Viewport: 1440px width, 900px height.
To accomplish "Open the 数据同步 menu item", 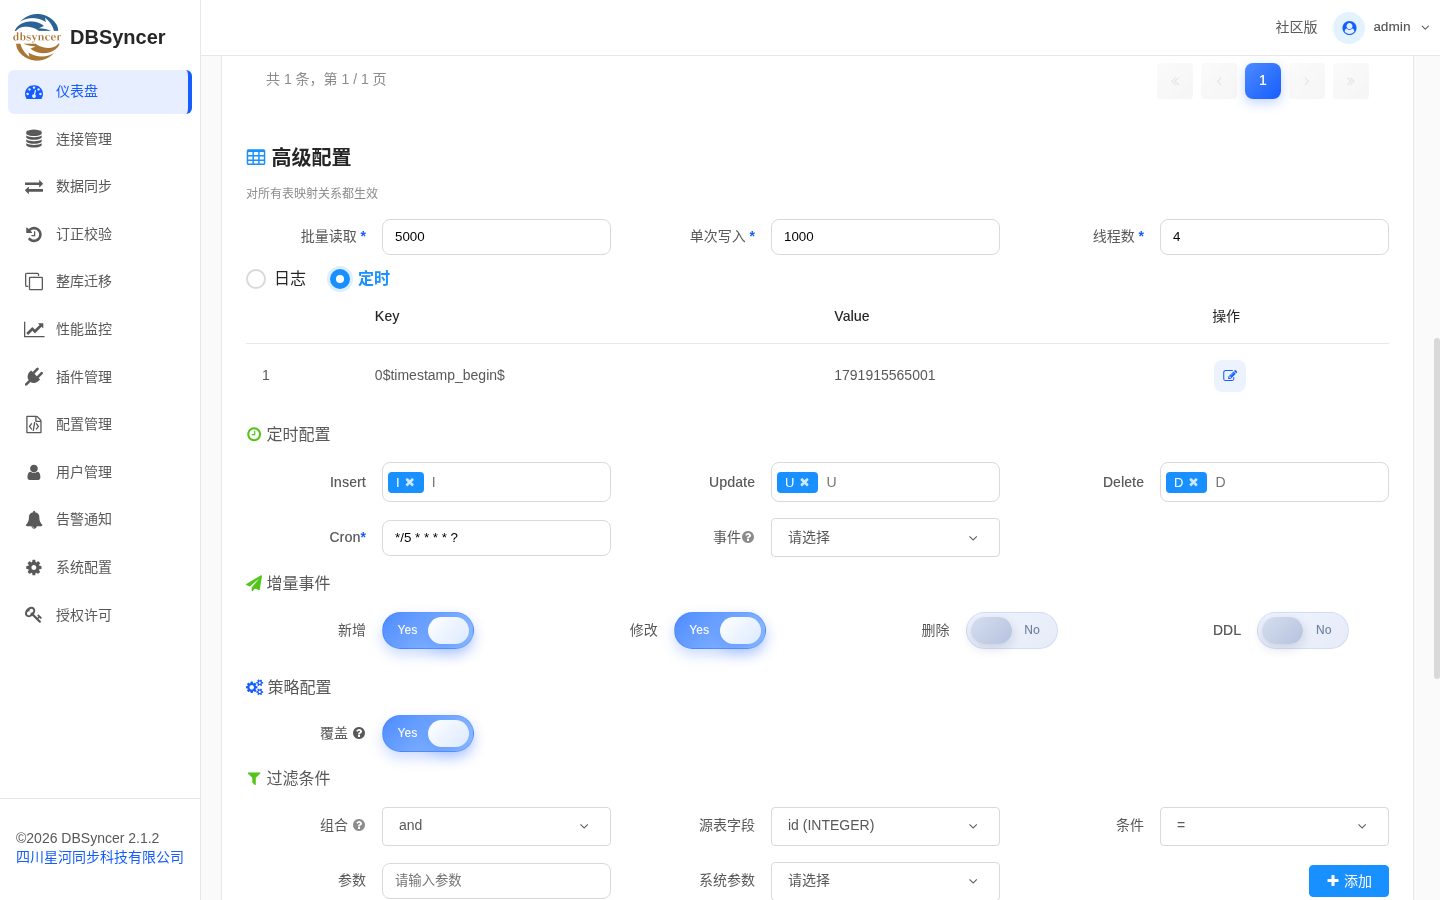I will pos(100,187).
